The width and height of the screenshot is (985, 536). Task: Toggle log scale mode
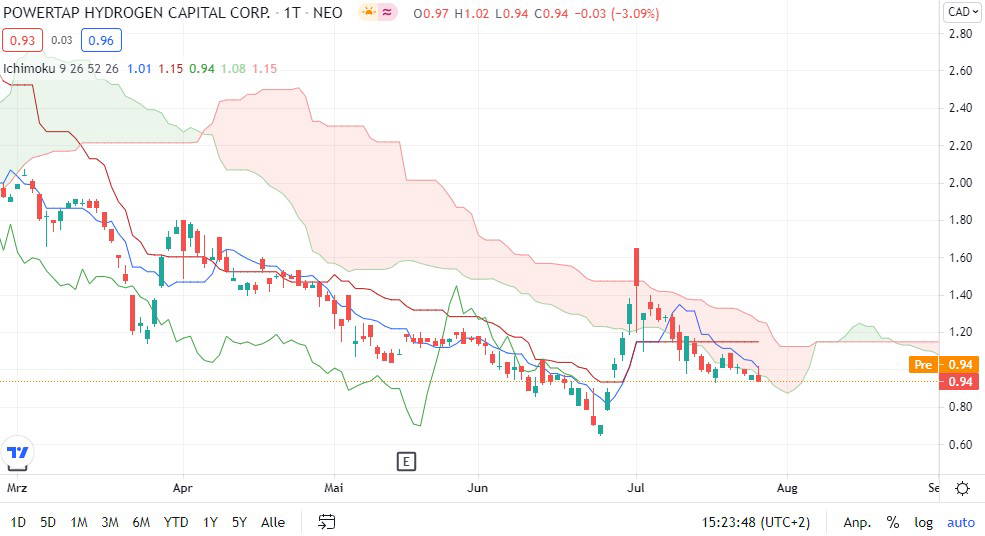click(x=923, y=522)
